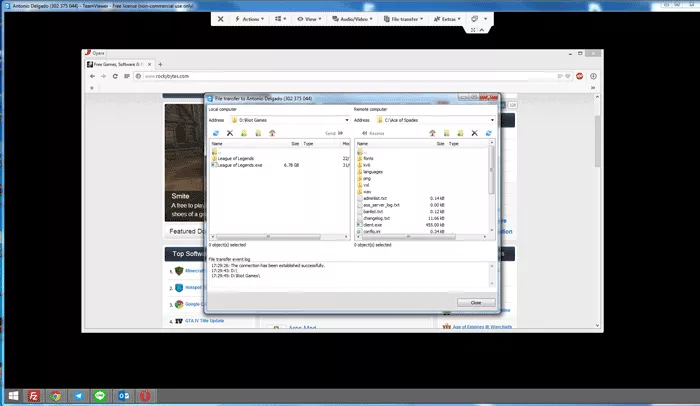Expand the remote Address dropdown C:\Ace of Spades
This screenshot has width=700, height=406.
pyautogui.click(x=492, y=120)
